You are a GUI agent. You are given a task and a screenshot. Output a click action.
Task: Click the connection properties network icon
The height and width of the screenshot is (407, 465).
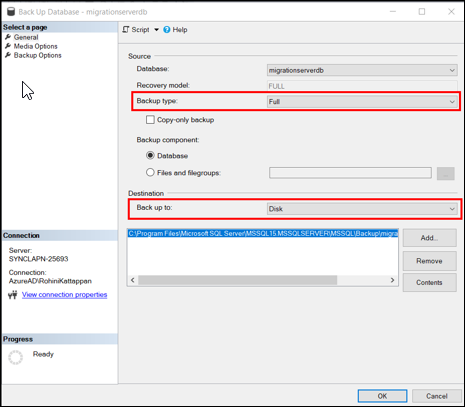(13, 295)
